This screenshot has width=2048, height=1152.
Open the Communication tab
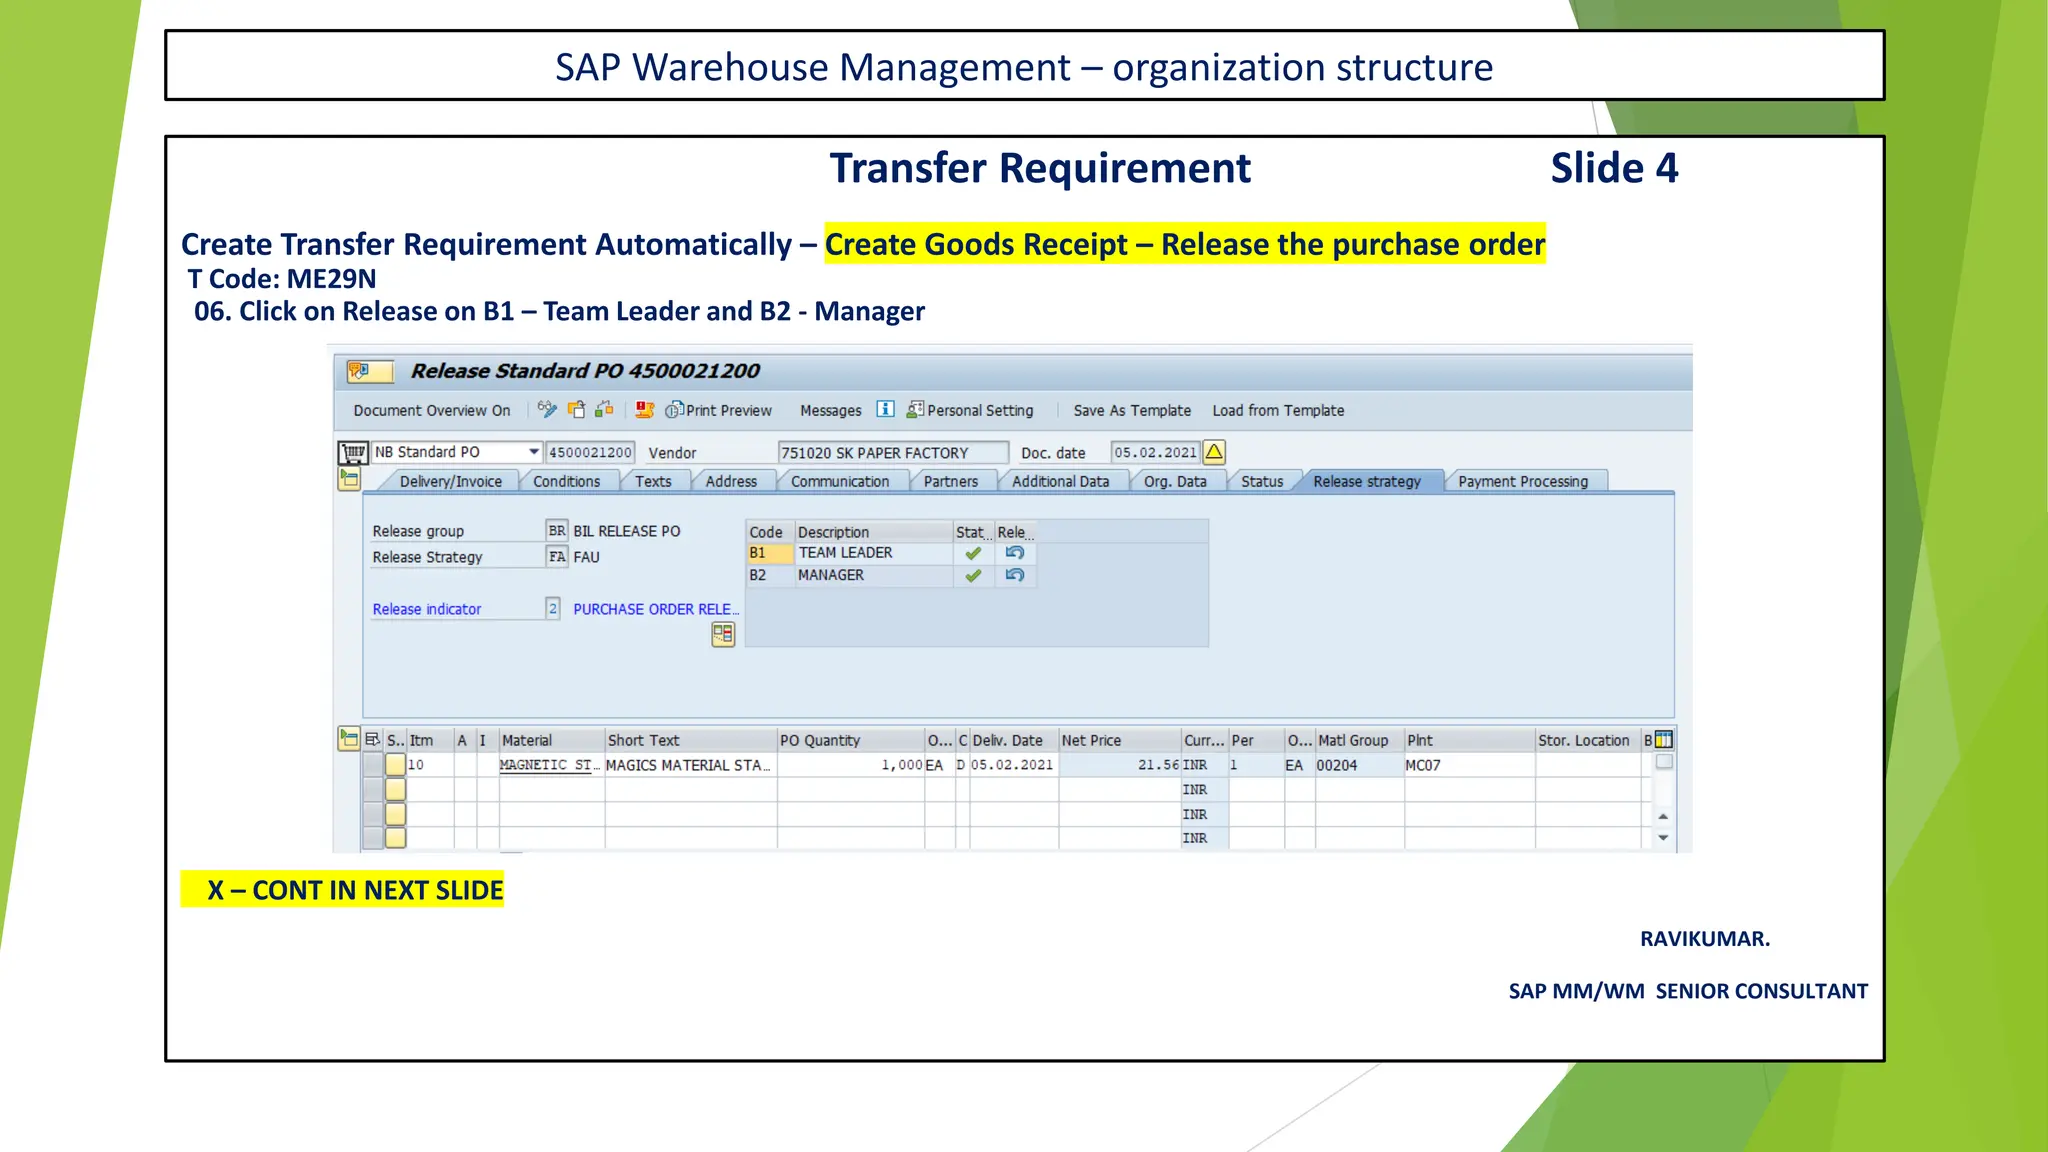click(840, 481)
